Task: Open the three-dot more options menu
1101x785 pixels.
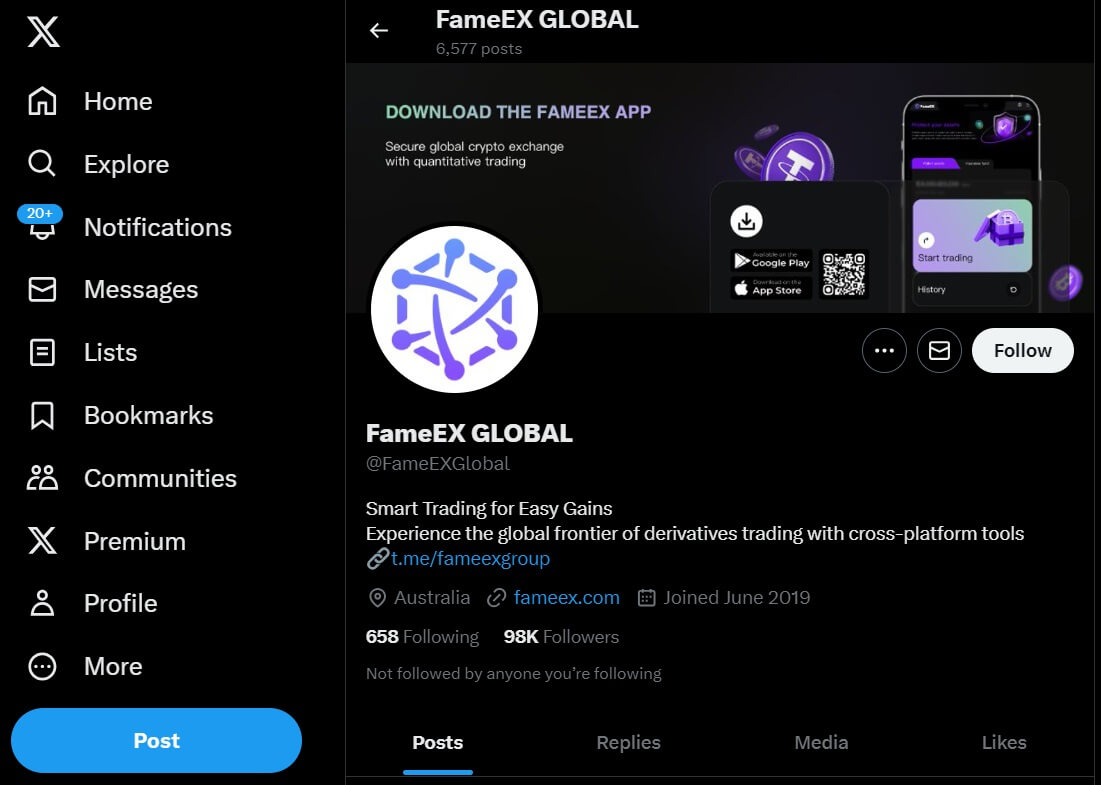Action: [x=884, y=350]
